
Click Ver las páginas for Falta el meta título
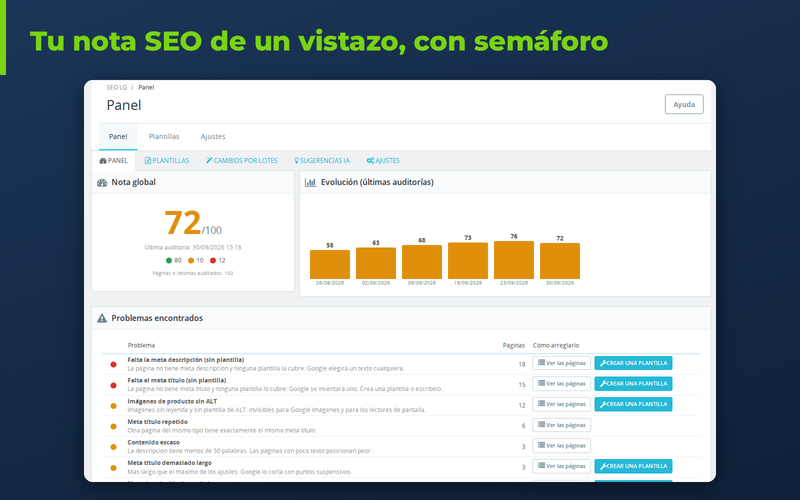(x=562, y=384)
